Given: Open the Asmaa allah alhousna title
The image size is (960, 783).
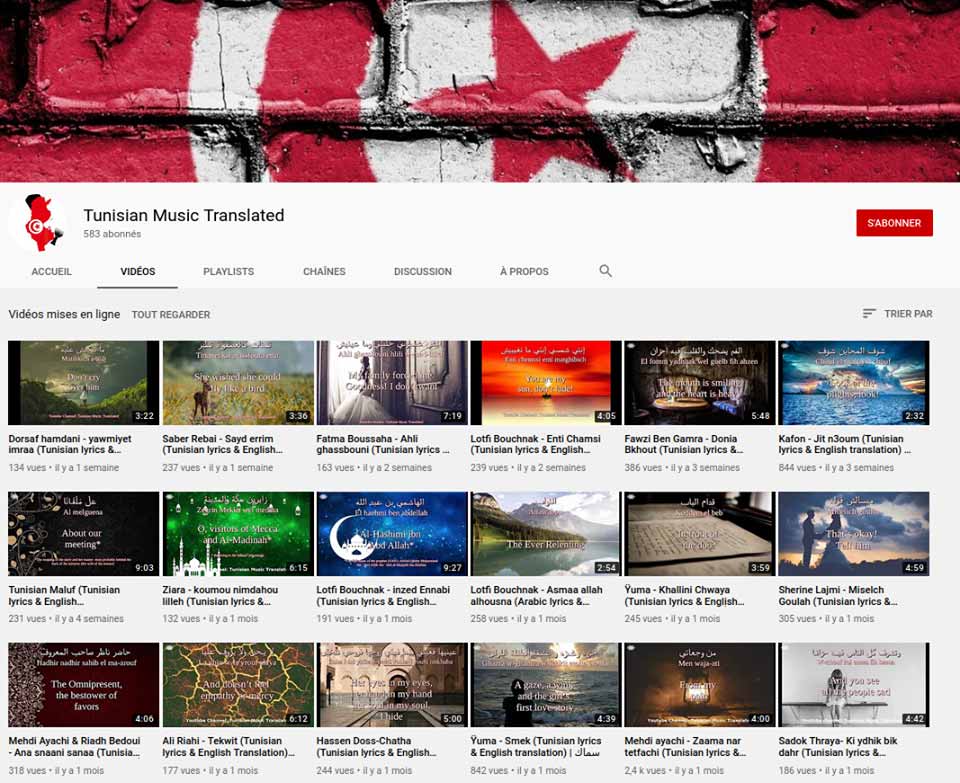Looking at the screenshot, I should click(536, 596).
